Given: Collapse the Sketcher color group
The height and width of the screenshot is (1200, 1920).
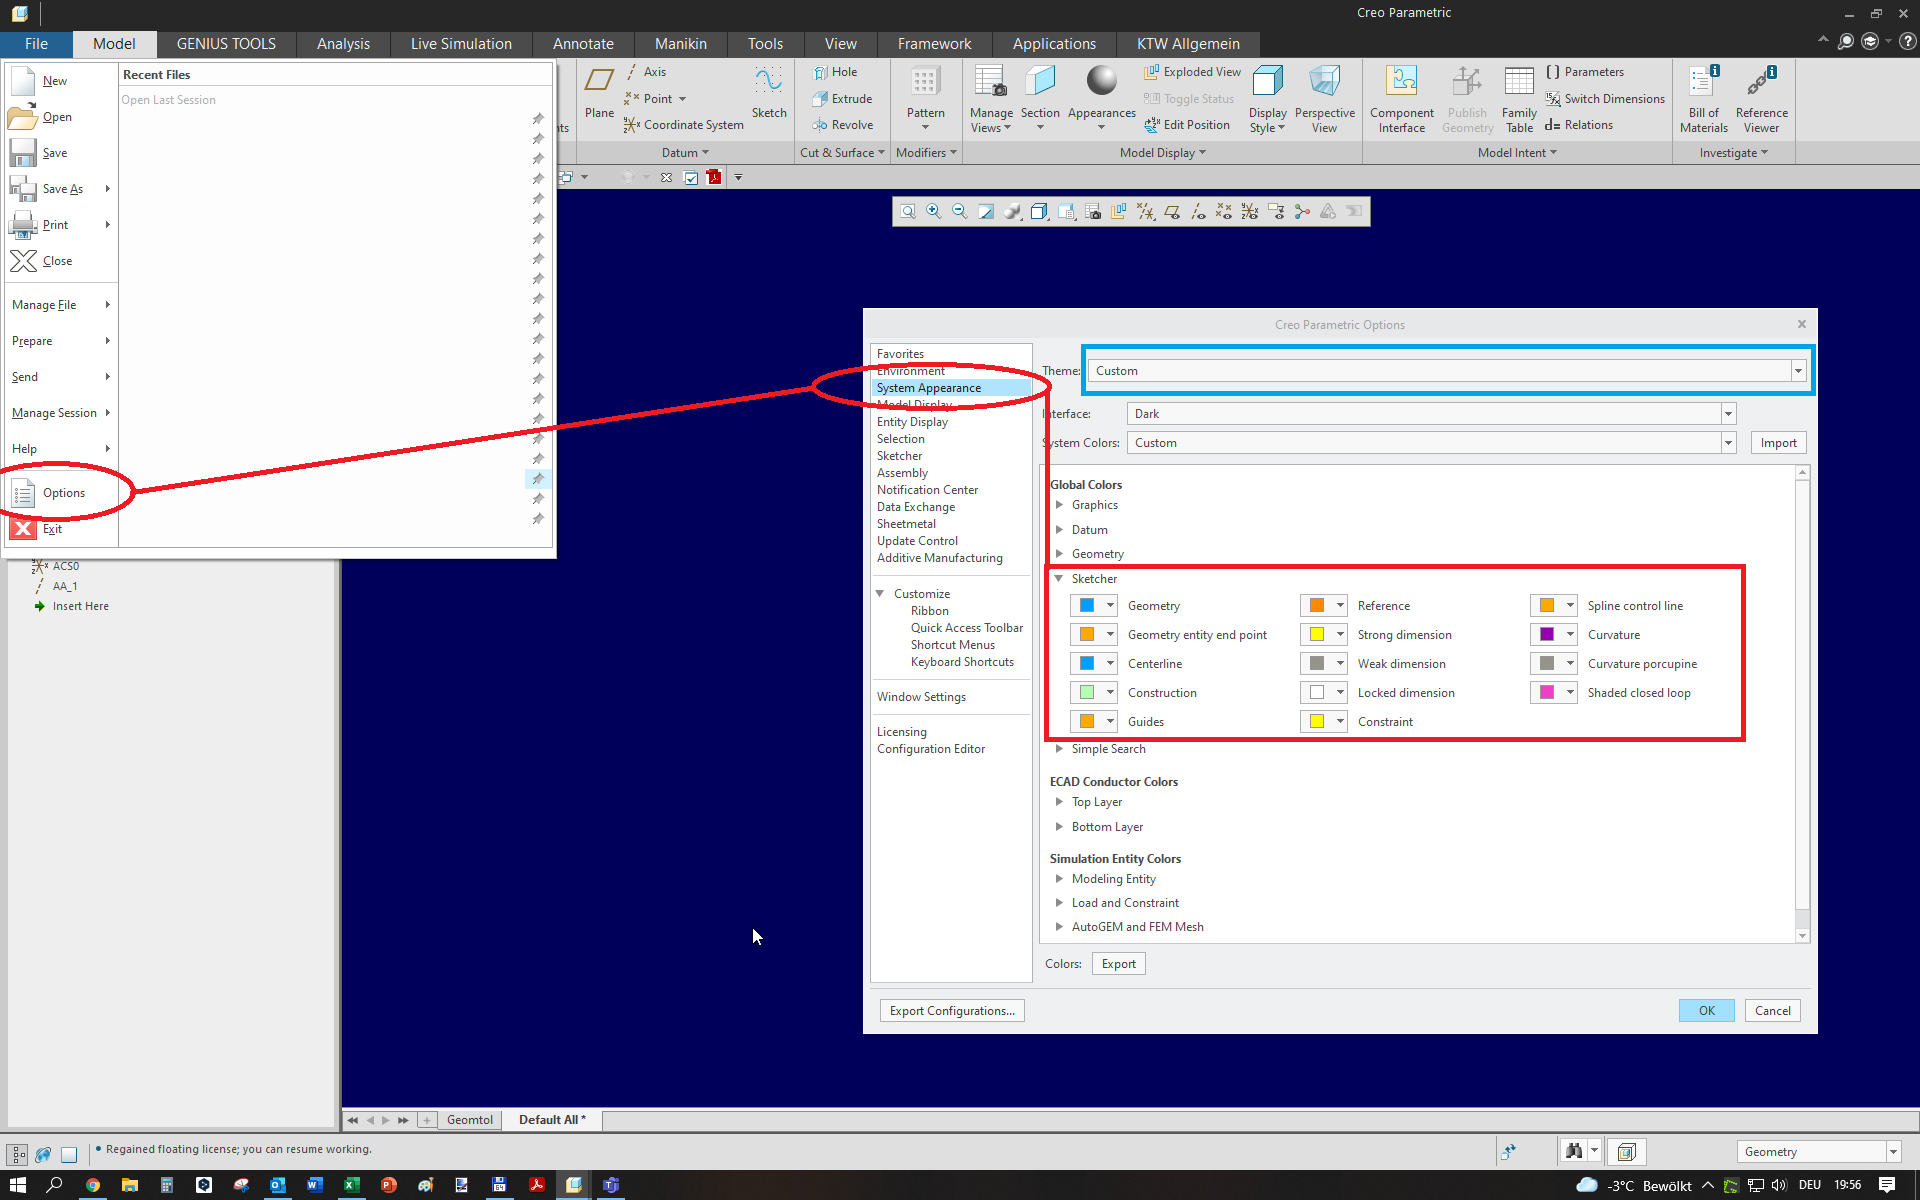Looking at the screenshot, I should (x=1059, y=579).
